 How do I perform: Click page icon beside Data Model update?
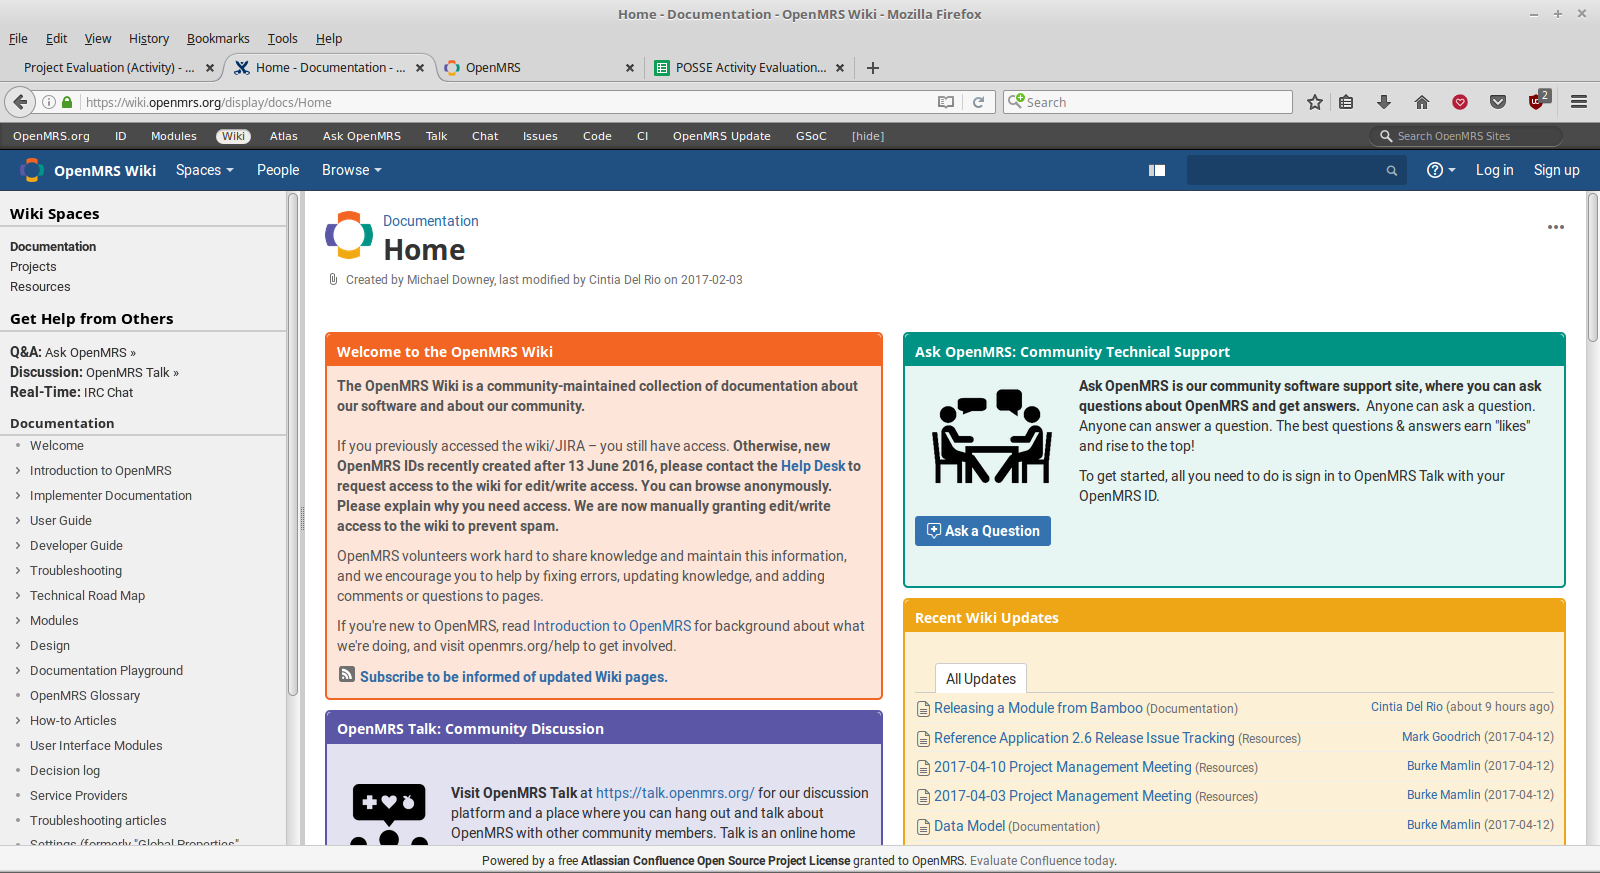coord(924,827)
